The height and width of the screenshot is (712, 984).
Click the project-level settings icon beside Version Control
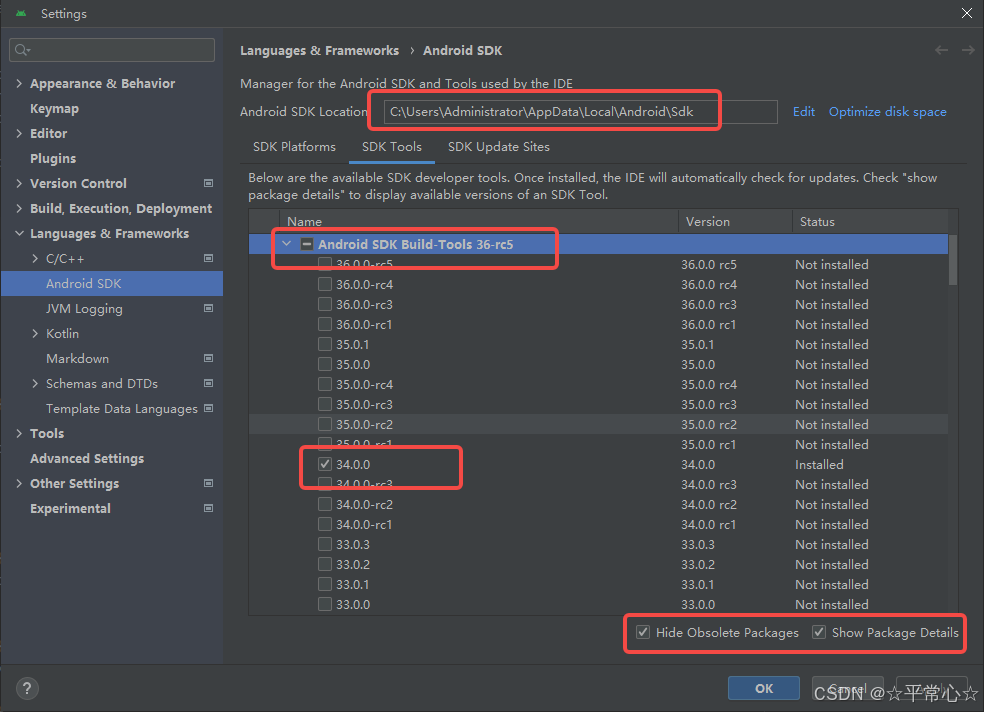208,183
